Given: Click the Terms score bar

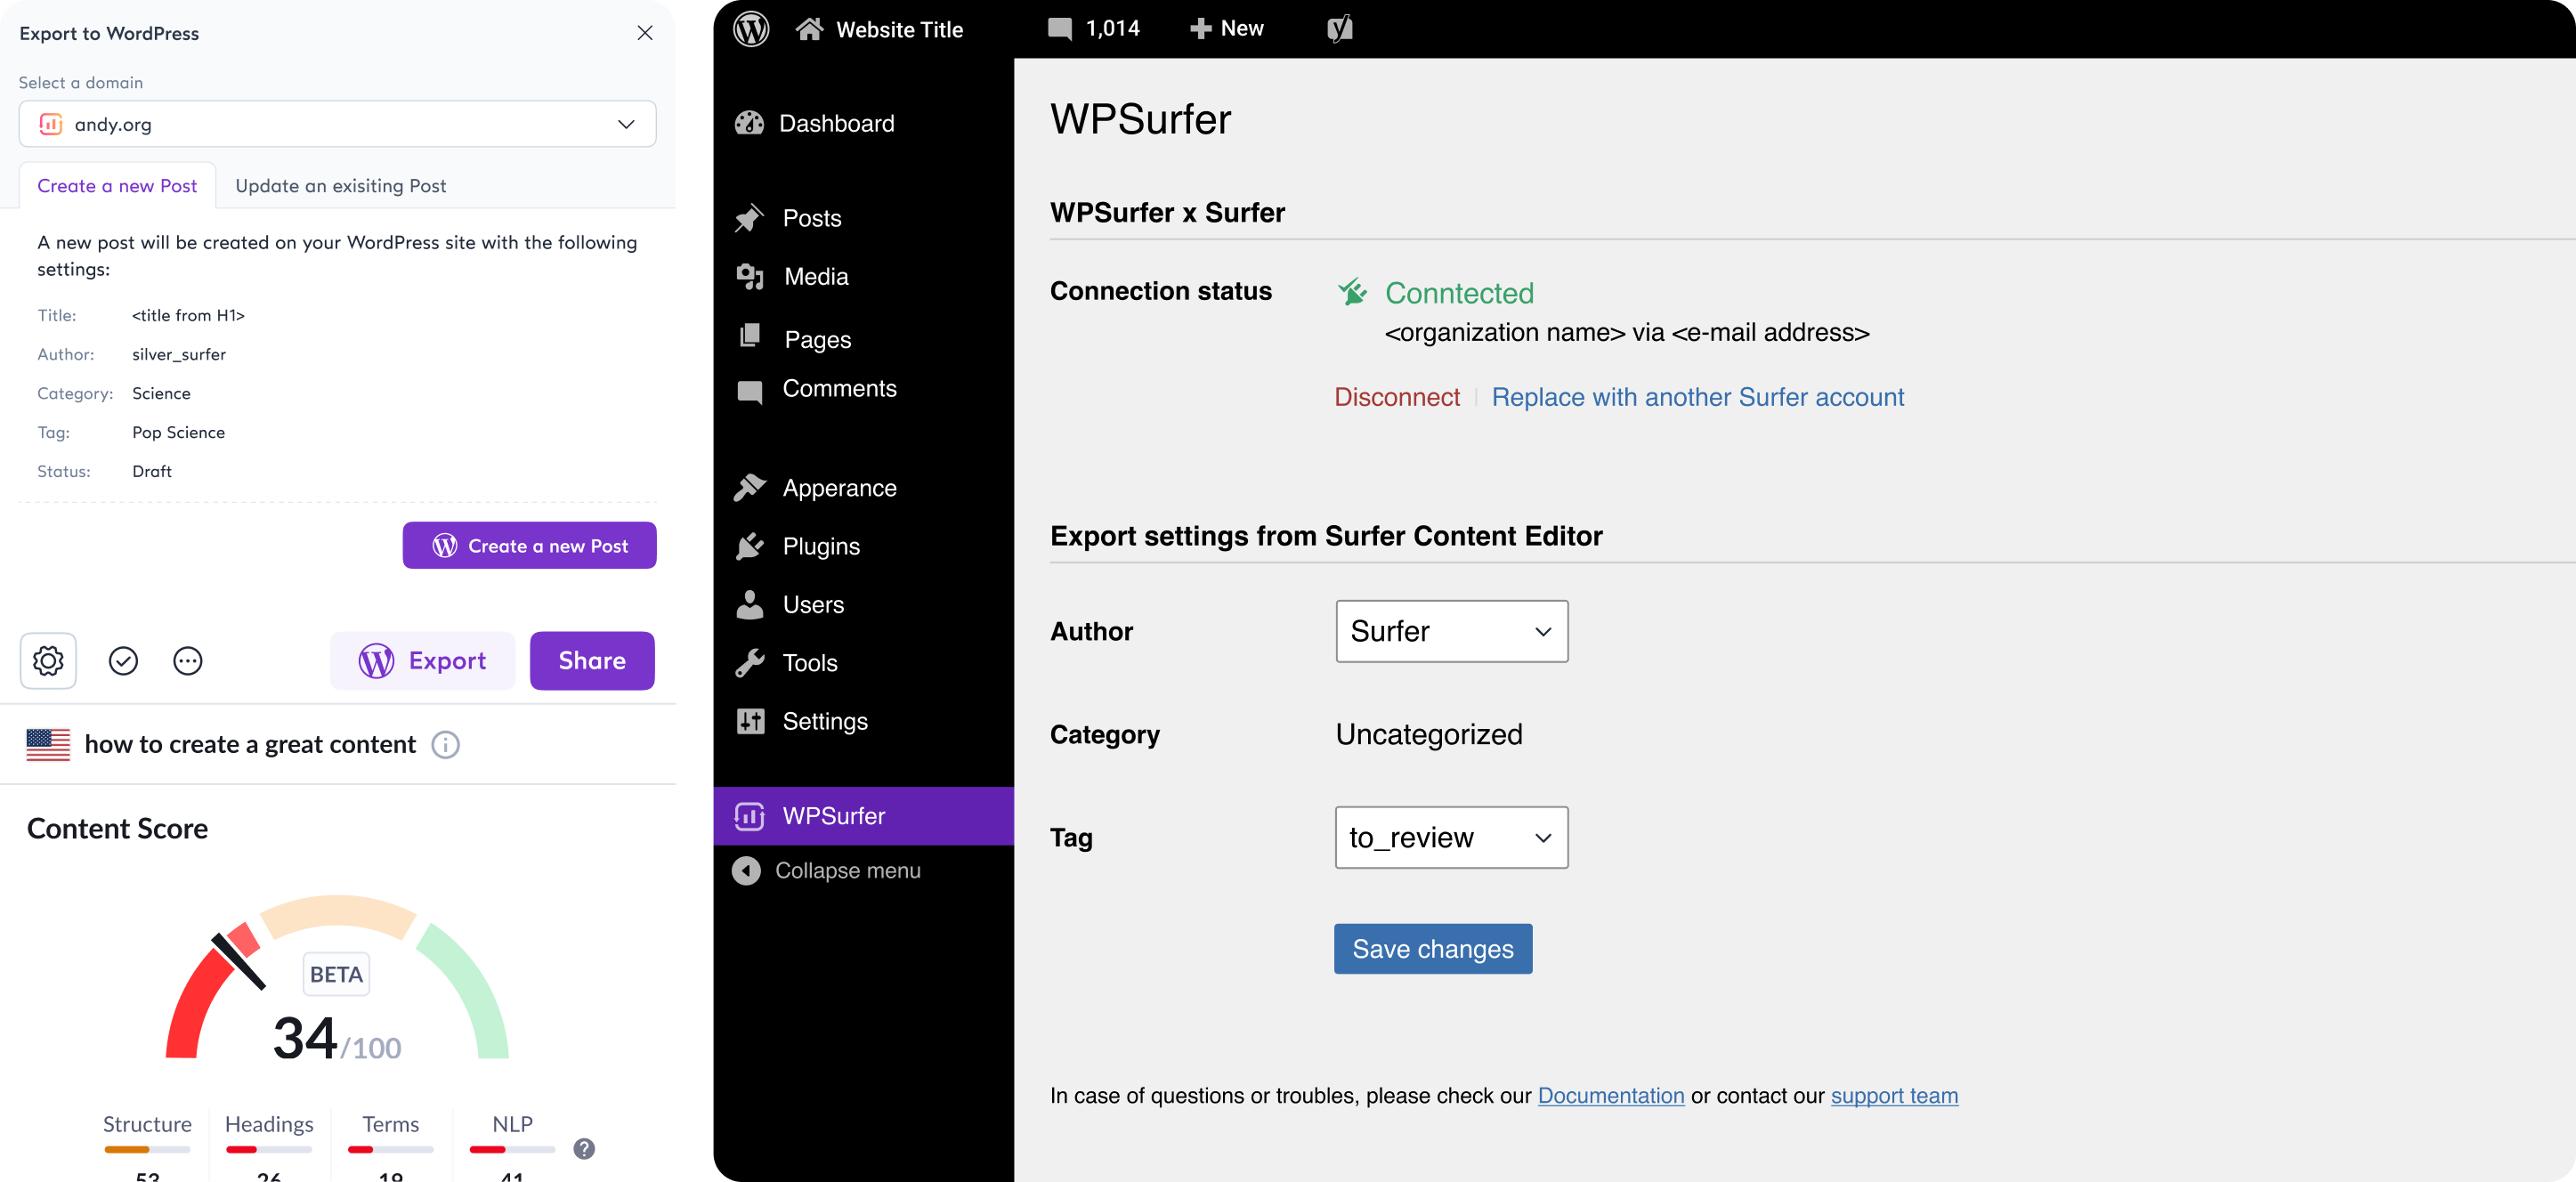Looking at the screenshot, I should pyautogui.click(x=390, y=1149).
